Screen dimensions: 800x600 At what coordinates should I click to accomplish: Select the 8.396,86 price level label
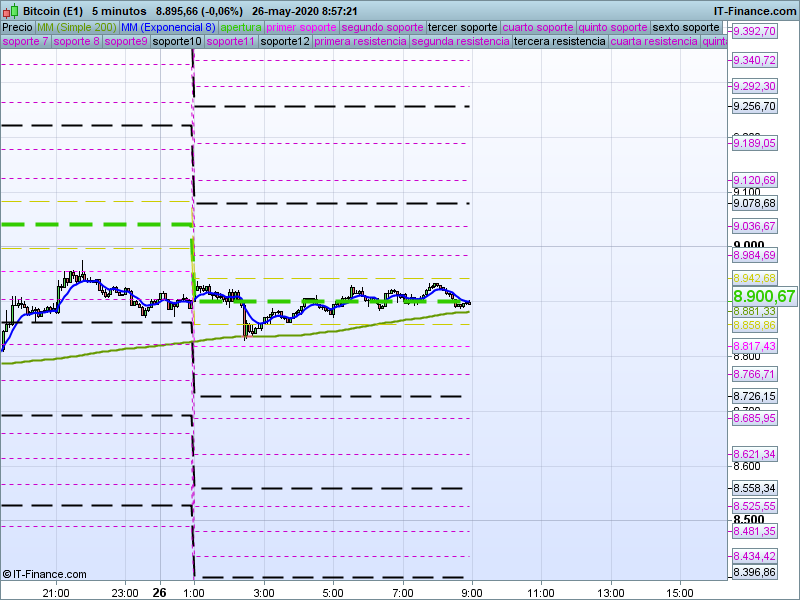click(x=754, y=573)
